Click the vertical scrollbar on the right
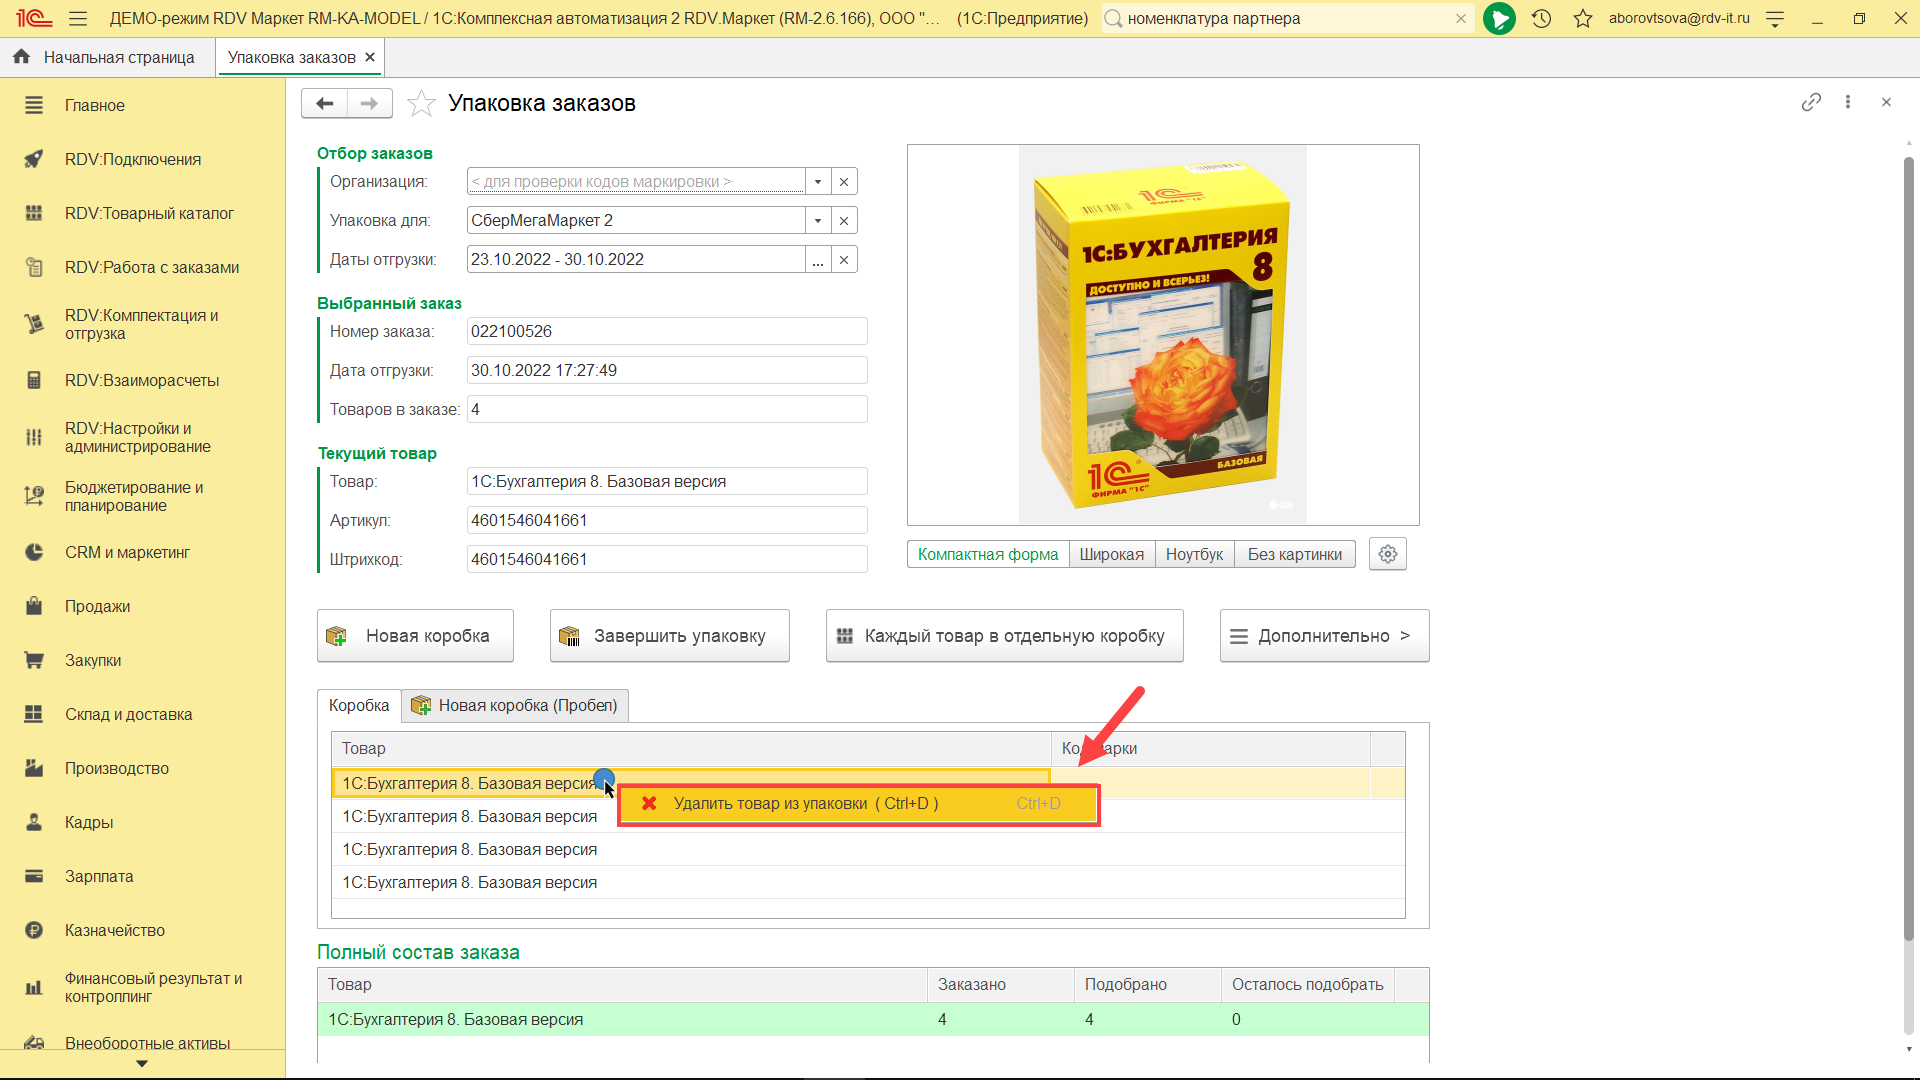The width and height of the screenshot is (1920, 1080). coord(1908,550)
